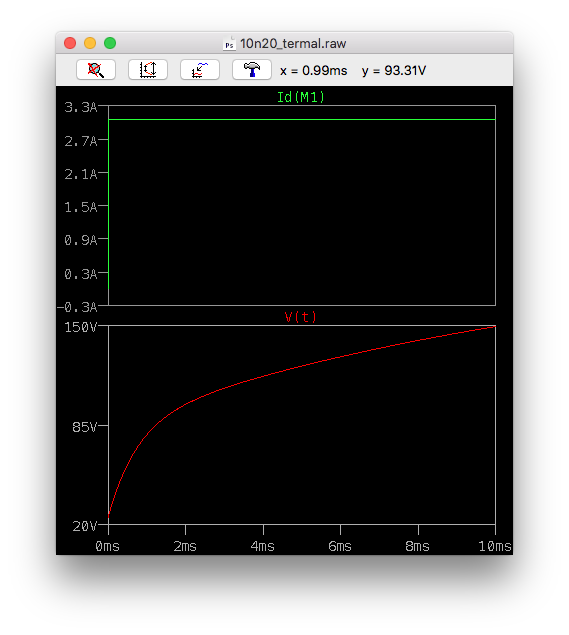Select the red V(t) trace label
The height and width of the screenshot is (635, 569).
click(300, 317)
